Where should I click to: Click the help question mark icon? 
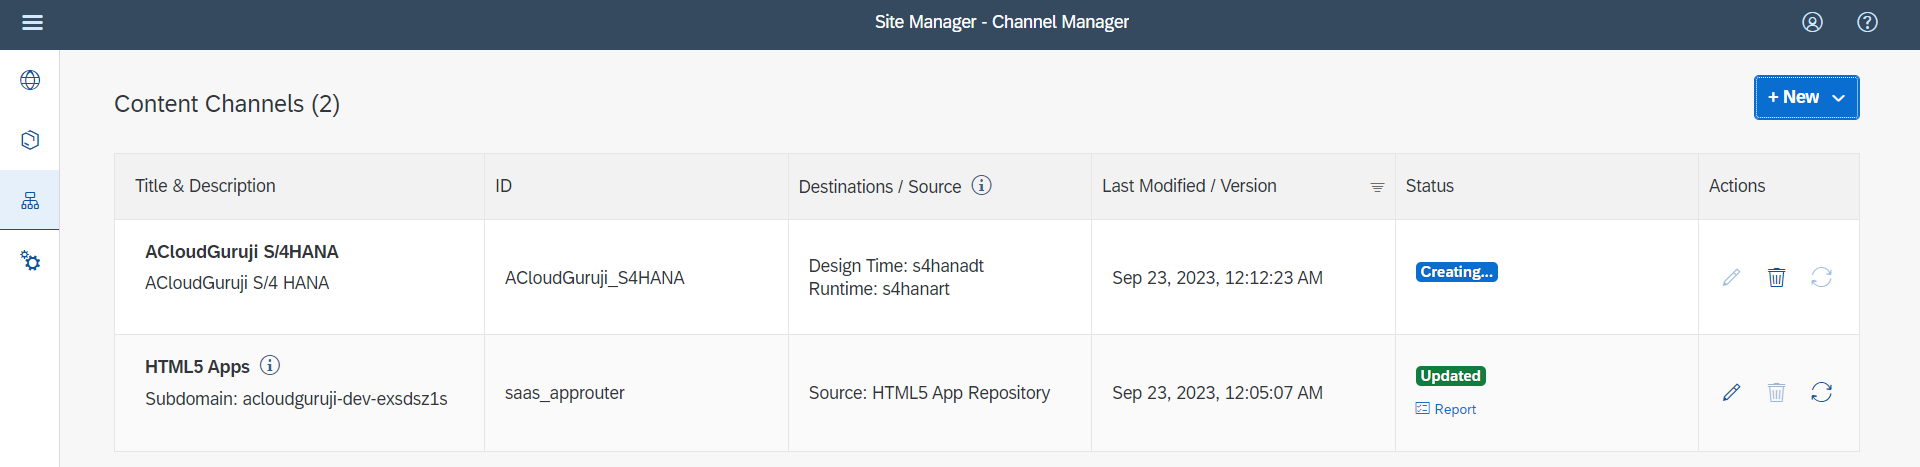[1867, 22]
